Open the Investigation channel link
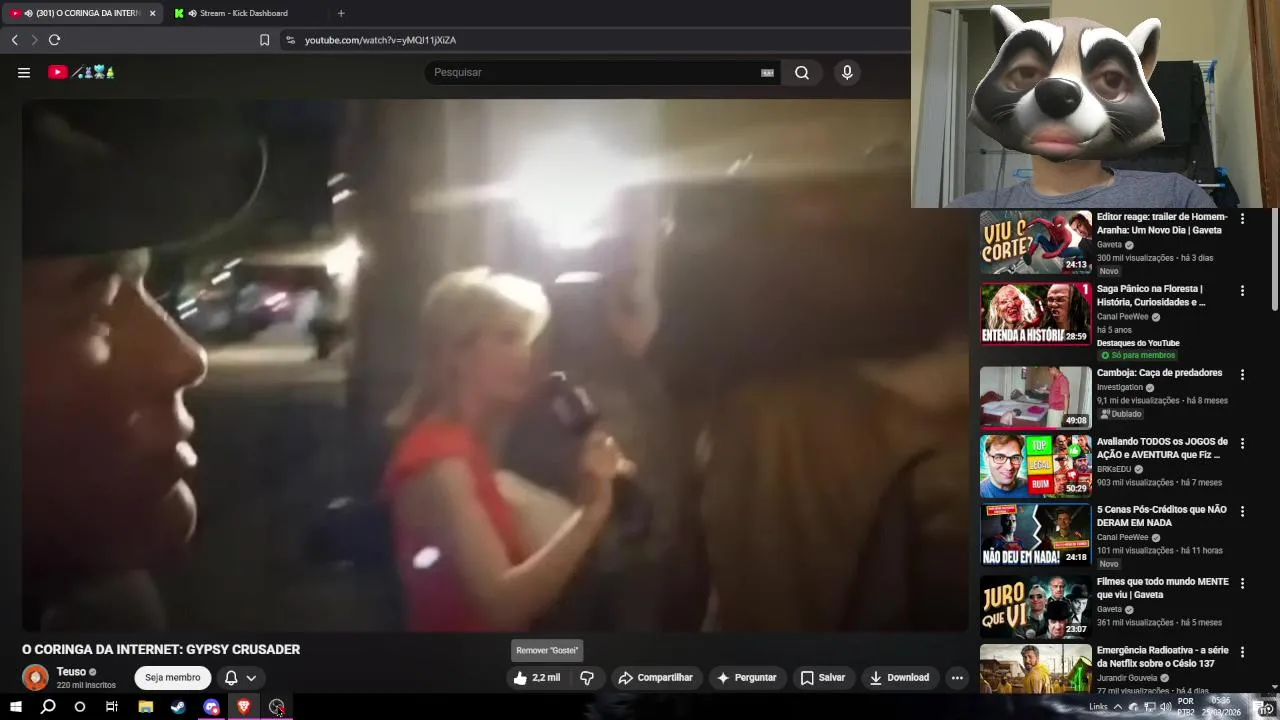1280x720 pixels. coord(1120,387)
